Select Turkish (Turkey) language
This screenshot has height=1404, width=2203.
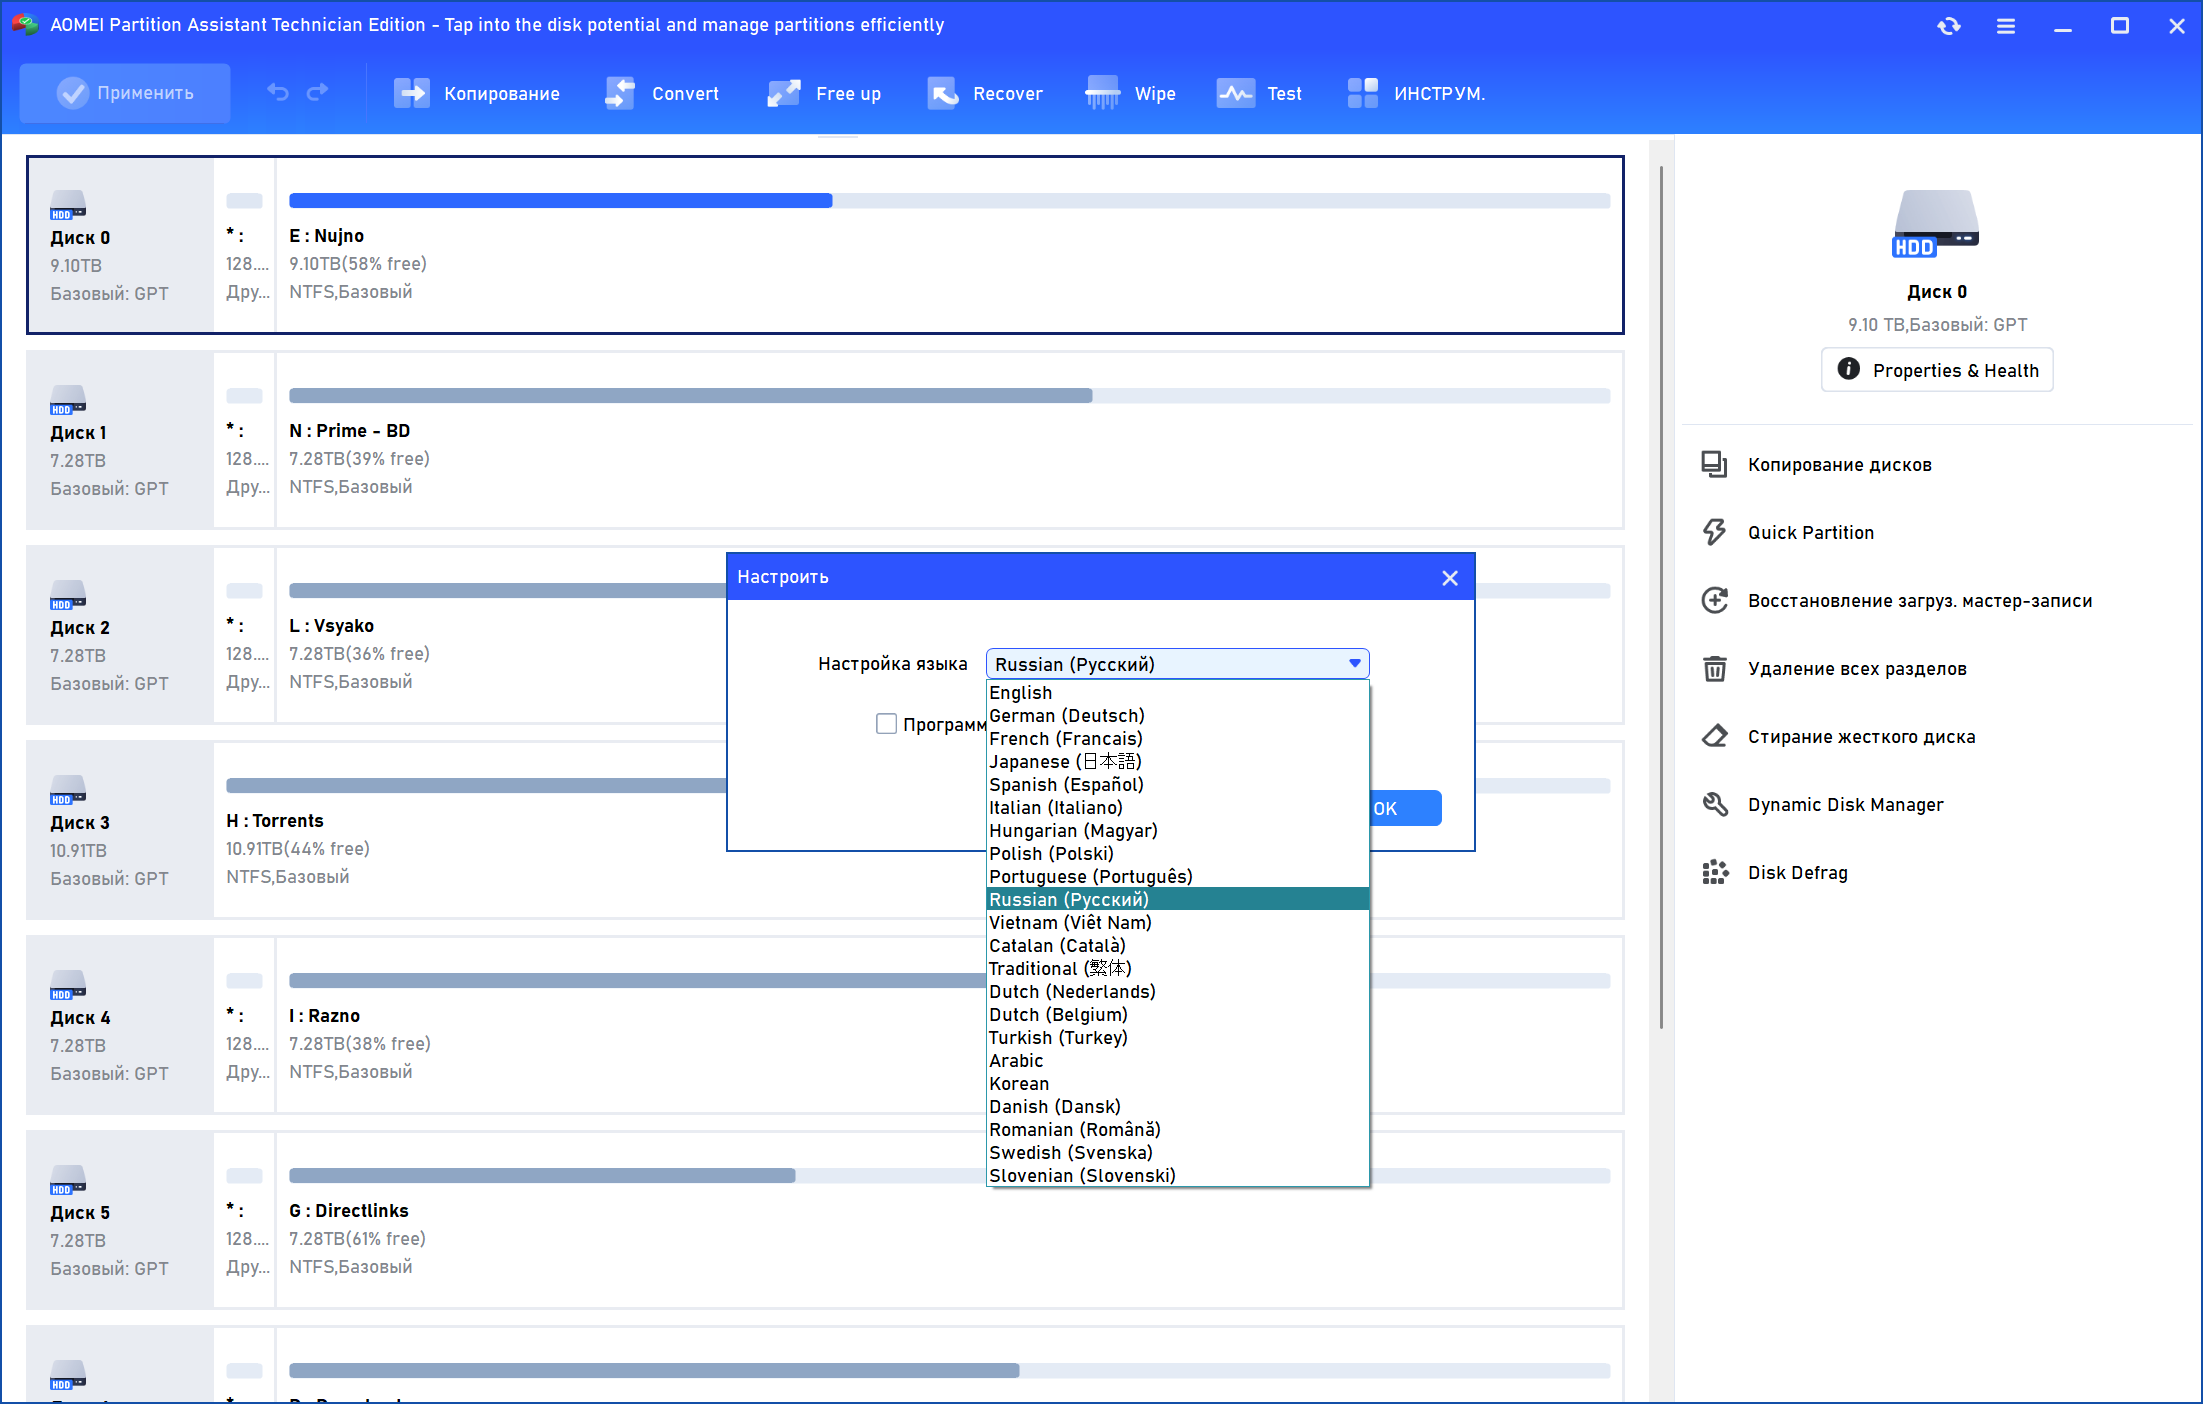pos(1178,1037)
